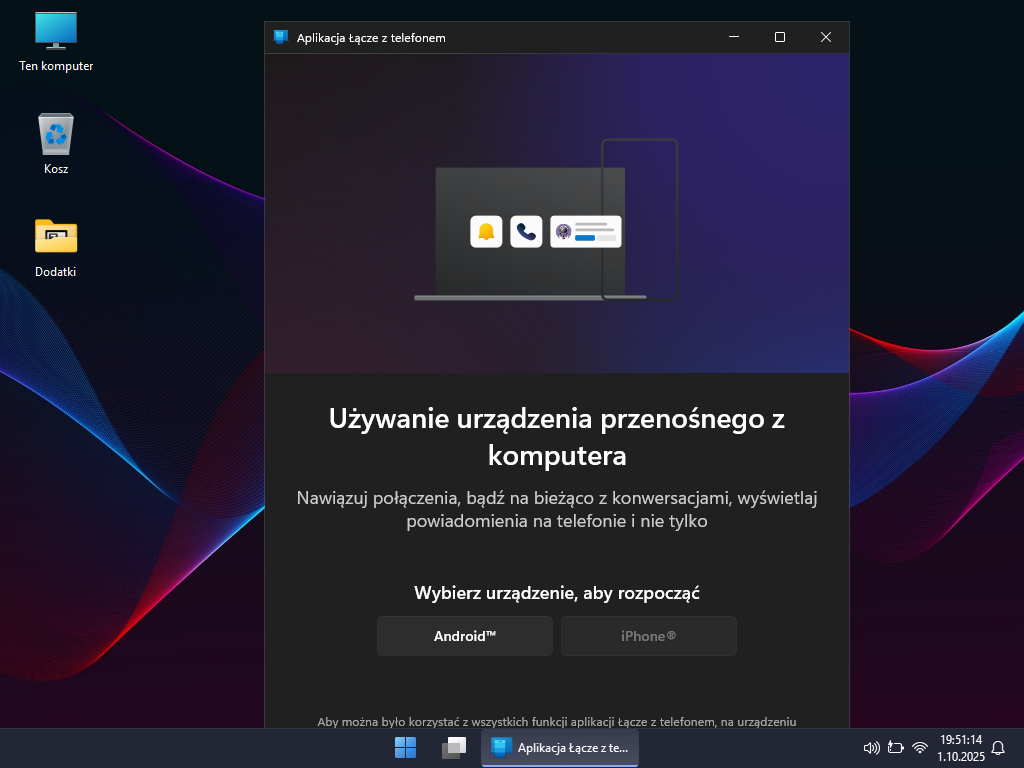Select the Aplikacja Łącze z telefonem taskbar button
Screen dimensions: 1024x768
tap(560, 747)
